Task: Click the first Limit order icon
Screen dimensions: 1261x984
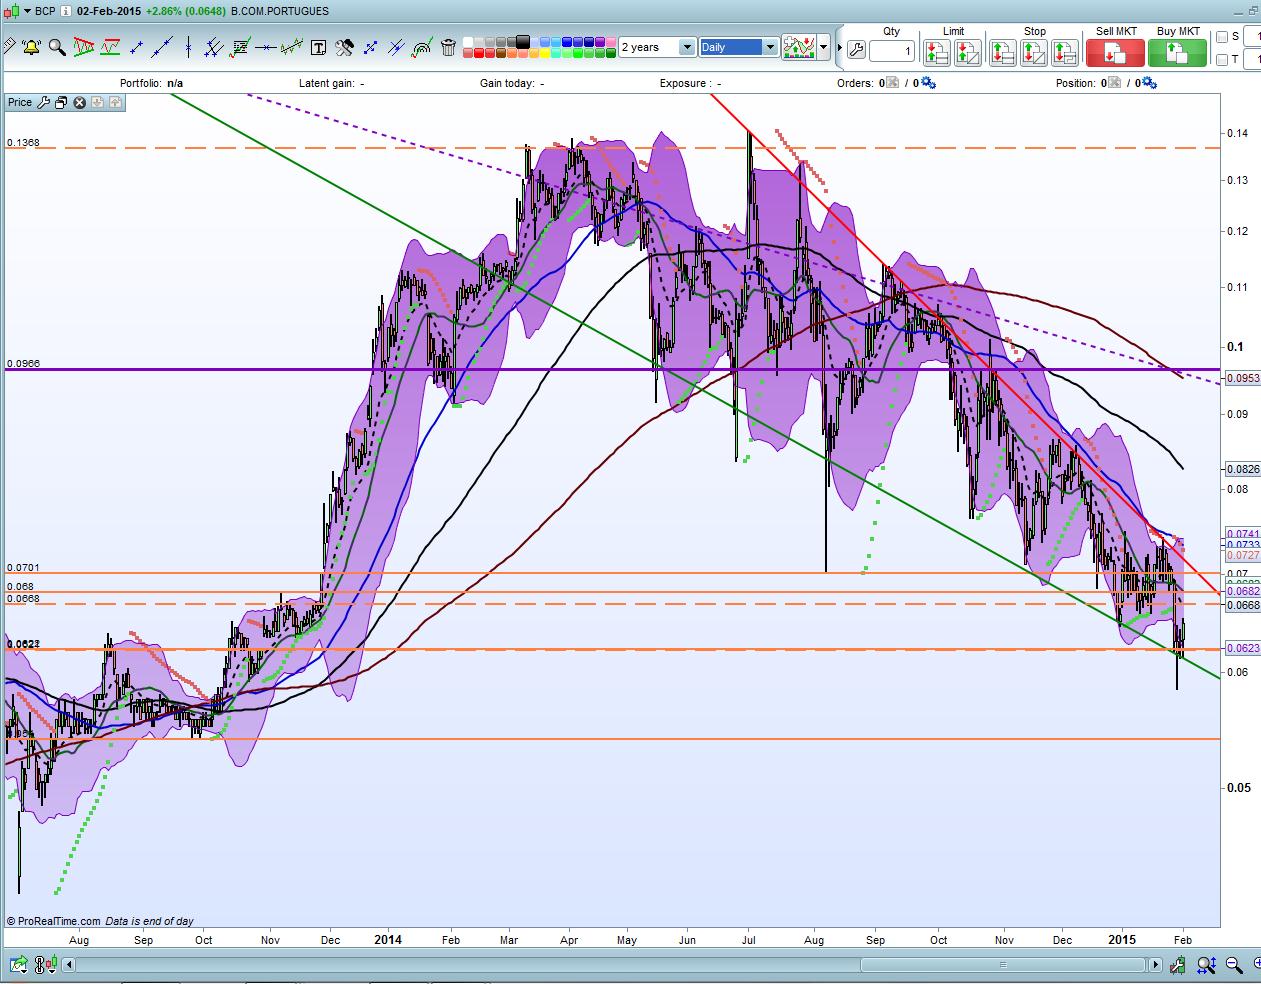Action: pos(937,52)
